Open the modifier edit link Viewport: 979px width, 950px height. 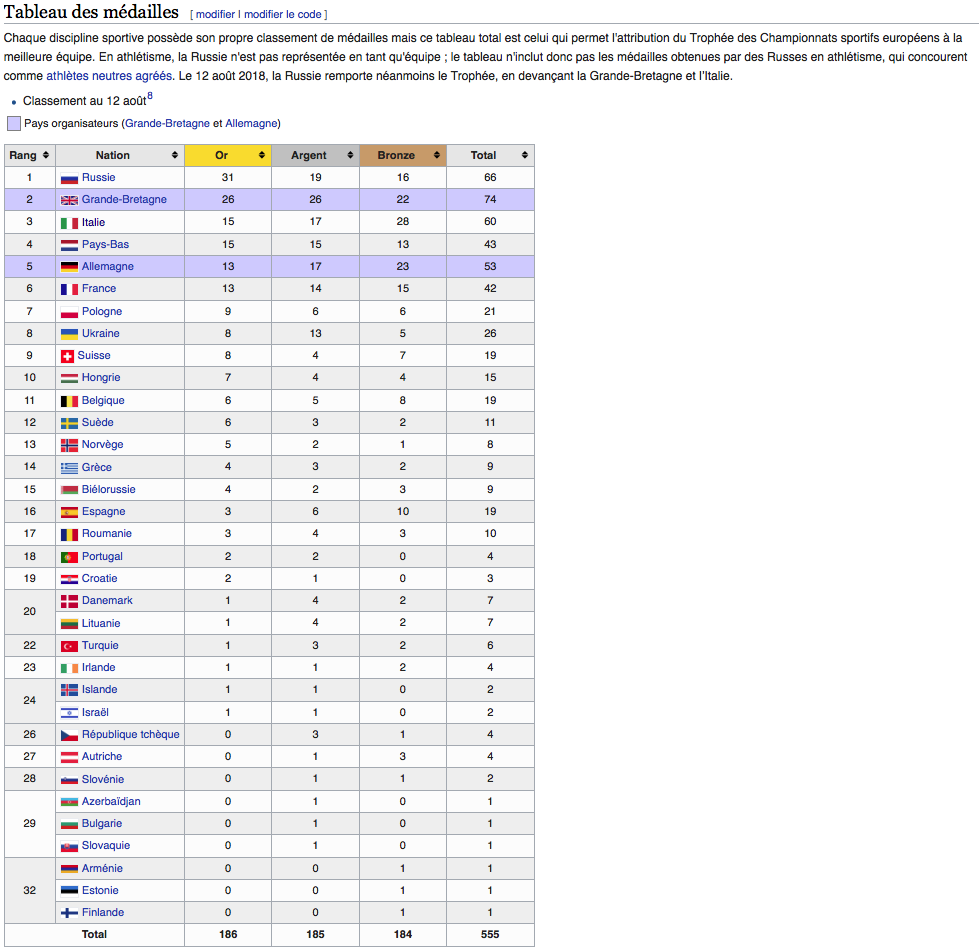(215, 14)
